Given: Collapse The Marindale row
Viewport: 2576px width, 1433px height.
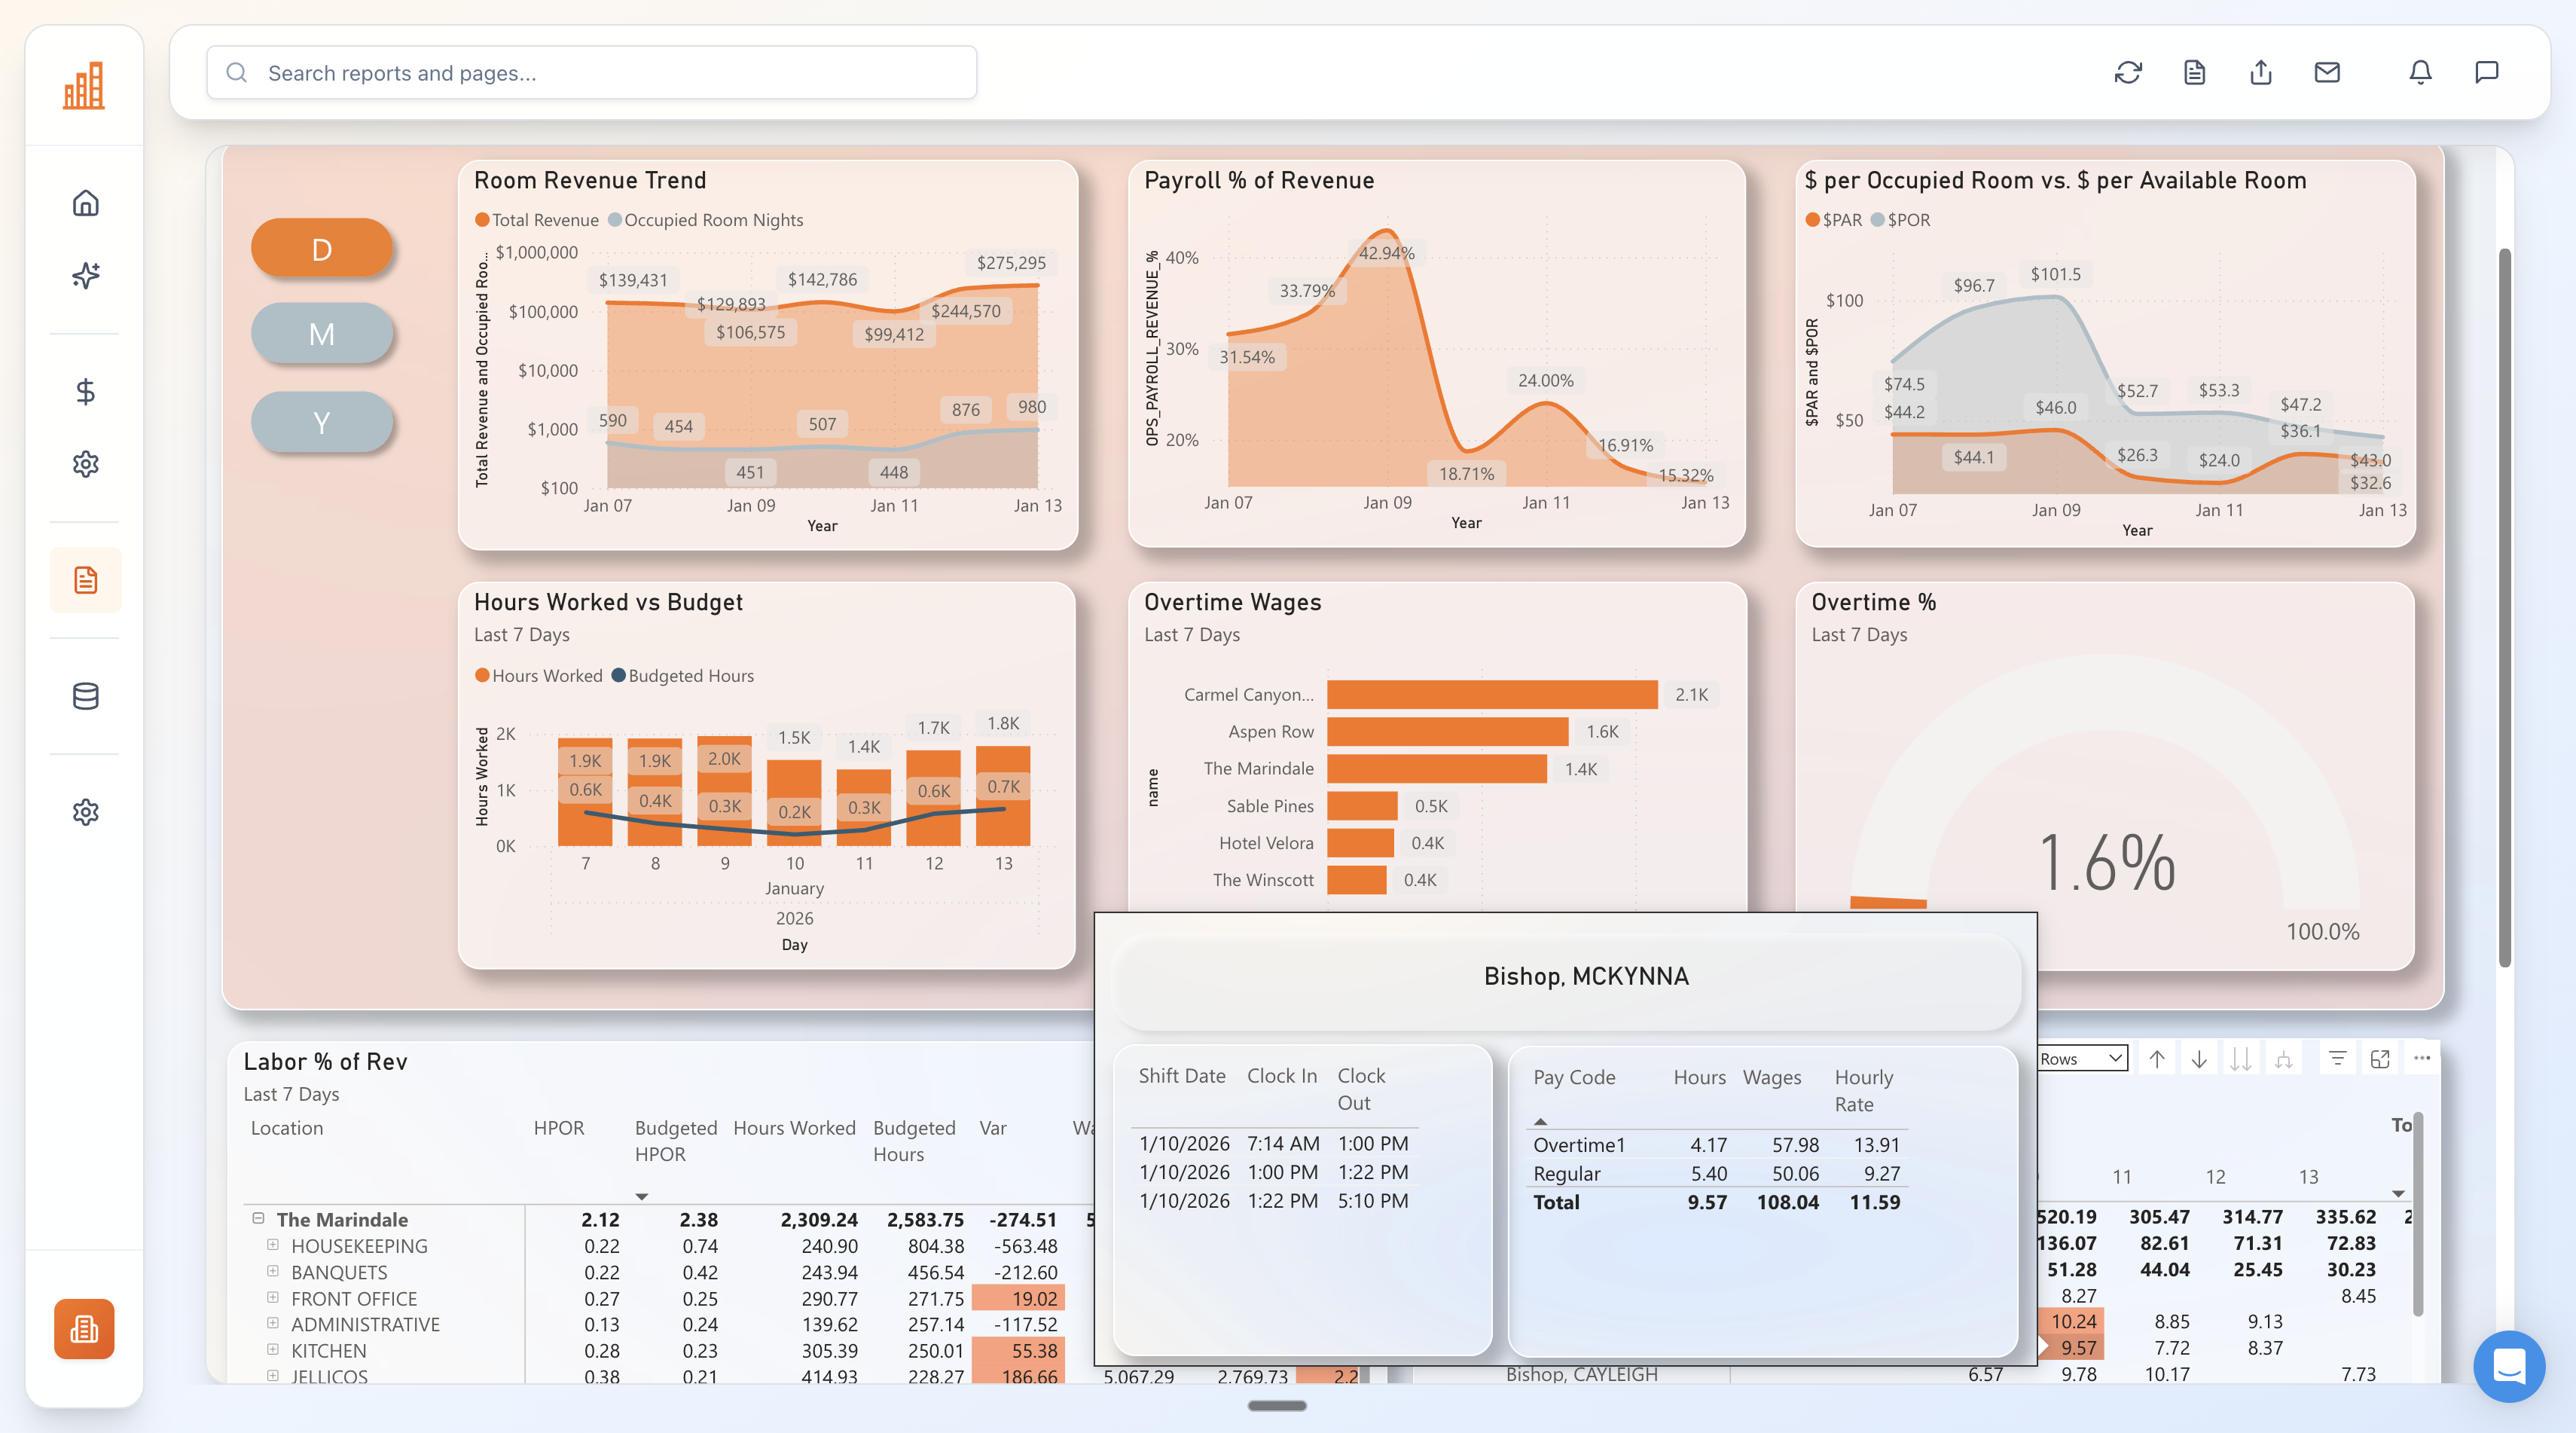Looking at the screenshot, I should pyautogui.click(x=258, y=1218).
